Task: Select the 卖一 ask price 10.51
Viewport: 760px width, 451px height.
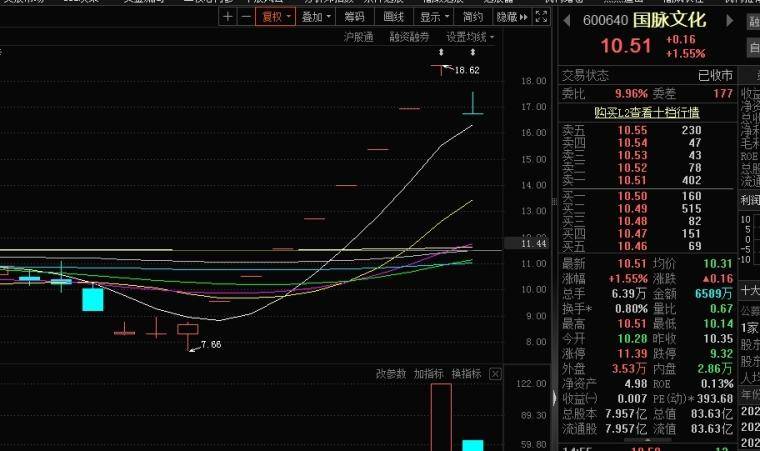Action: click(x=632, y=180)
